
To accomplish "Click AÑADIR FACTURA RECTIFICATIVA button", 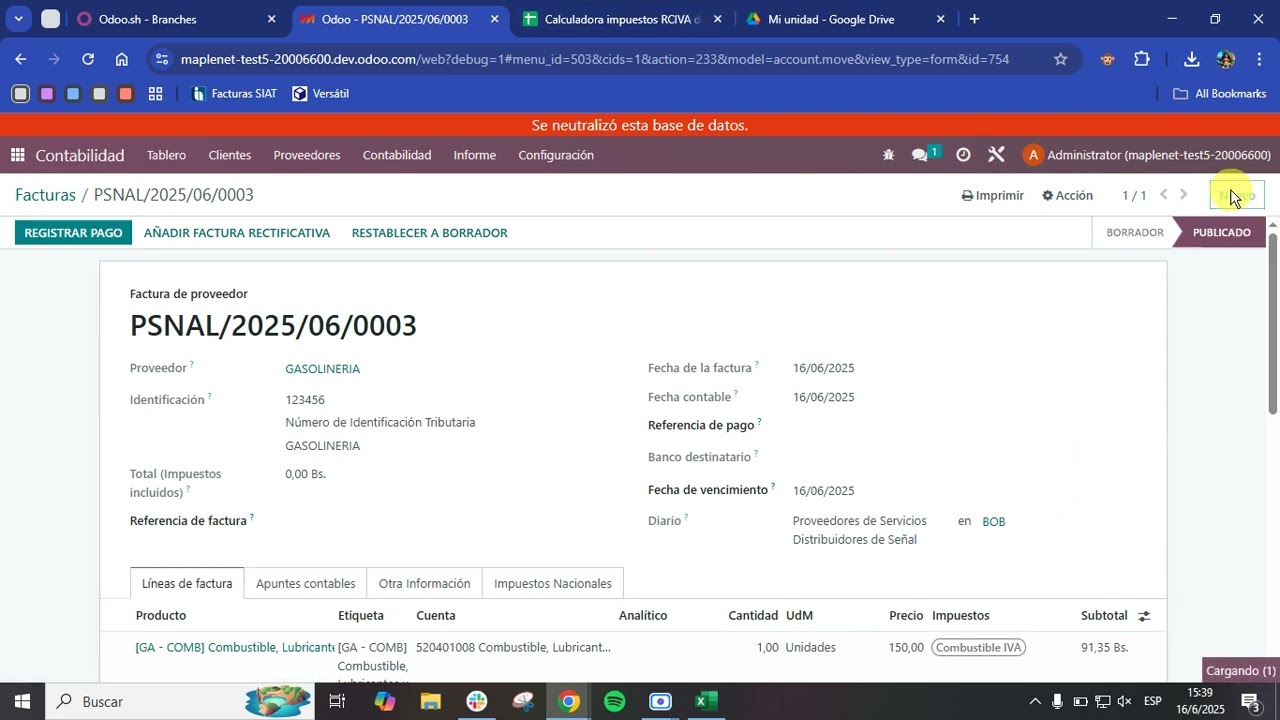I will point(237,232).
